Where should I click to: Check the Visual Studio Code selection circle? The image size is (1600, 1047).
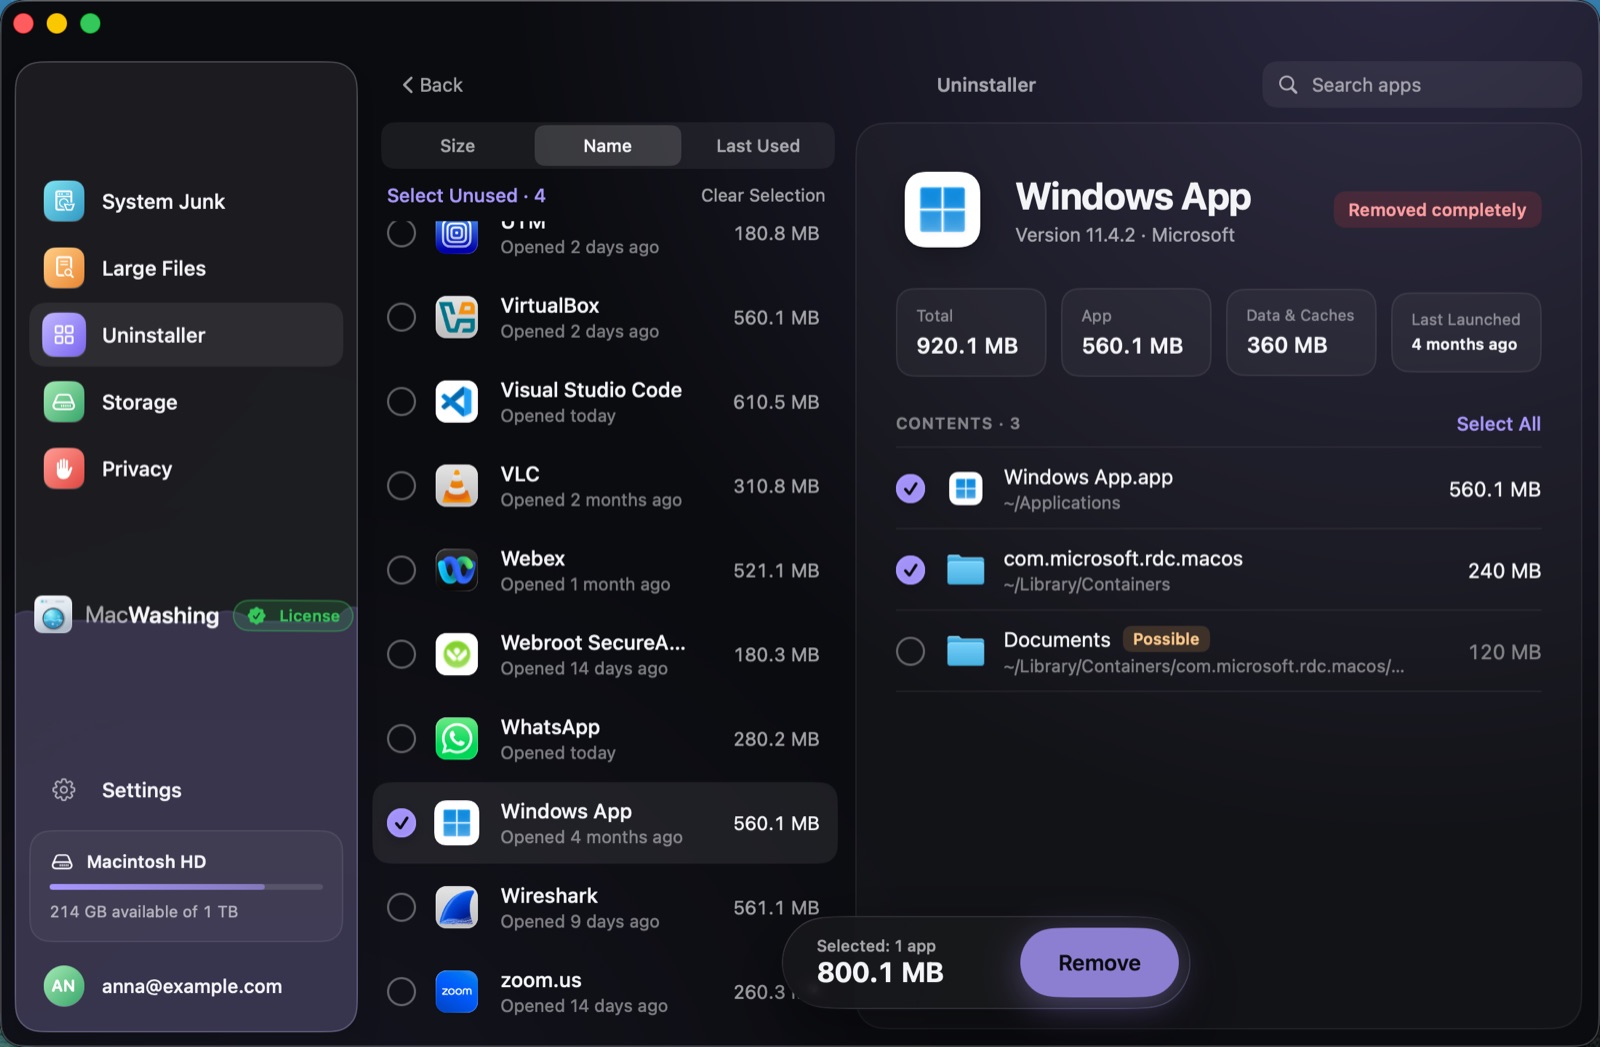point(401,402)
